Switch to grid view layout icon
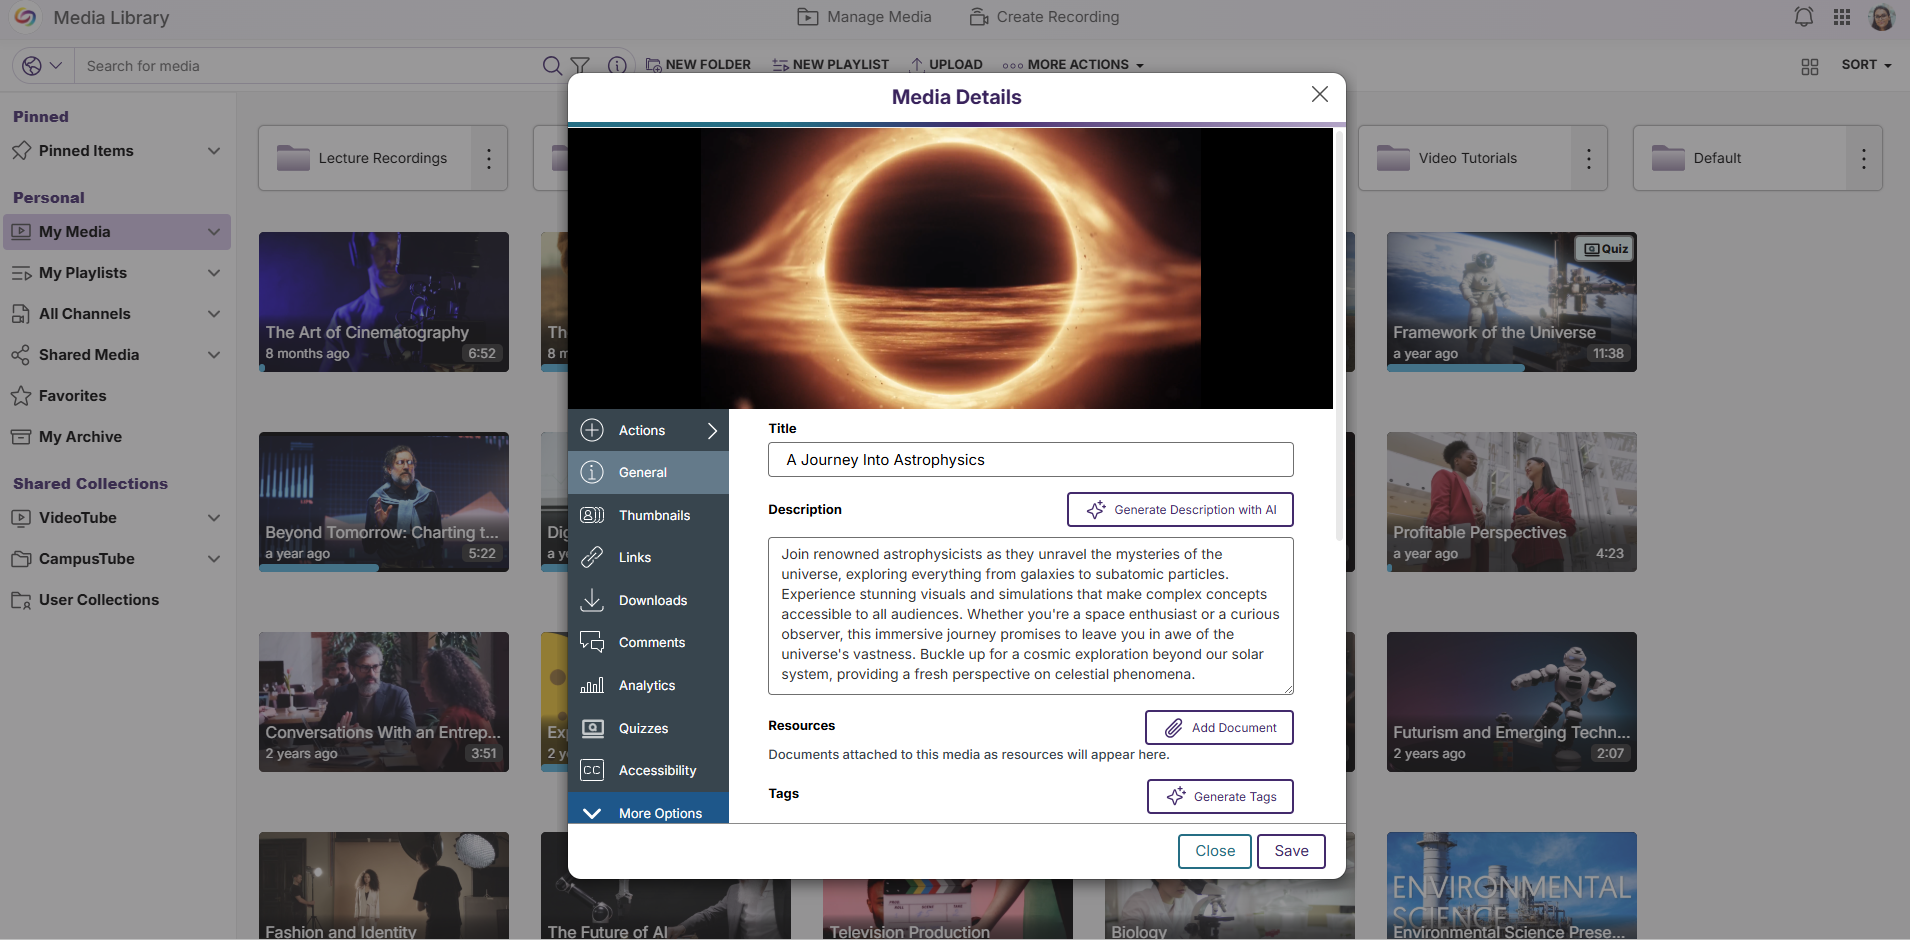The width and height of the screenshot is (1910, 940). click(1810, 66)
